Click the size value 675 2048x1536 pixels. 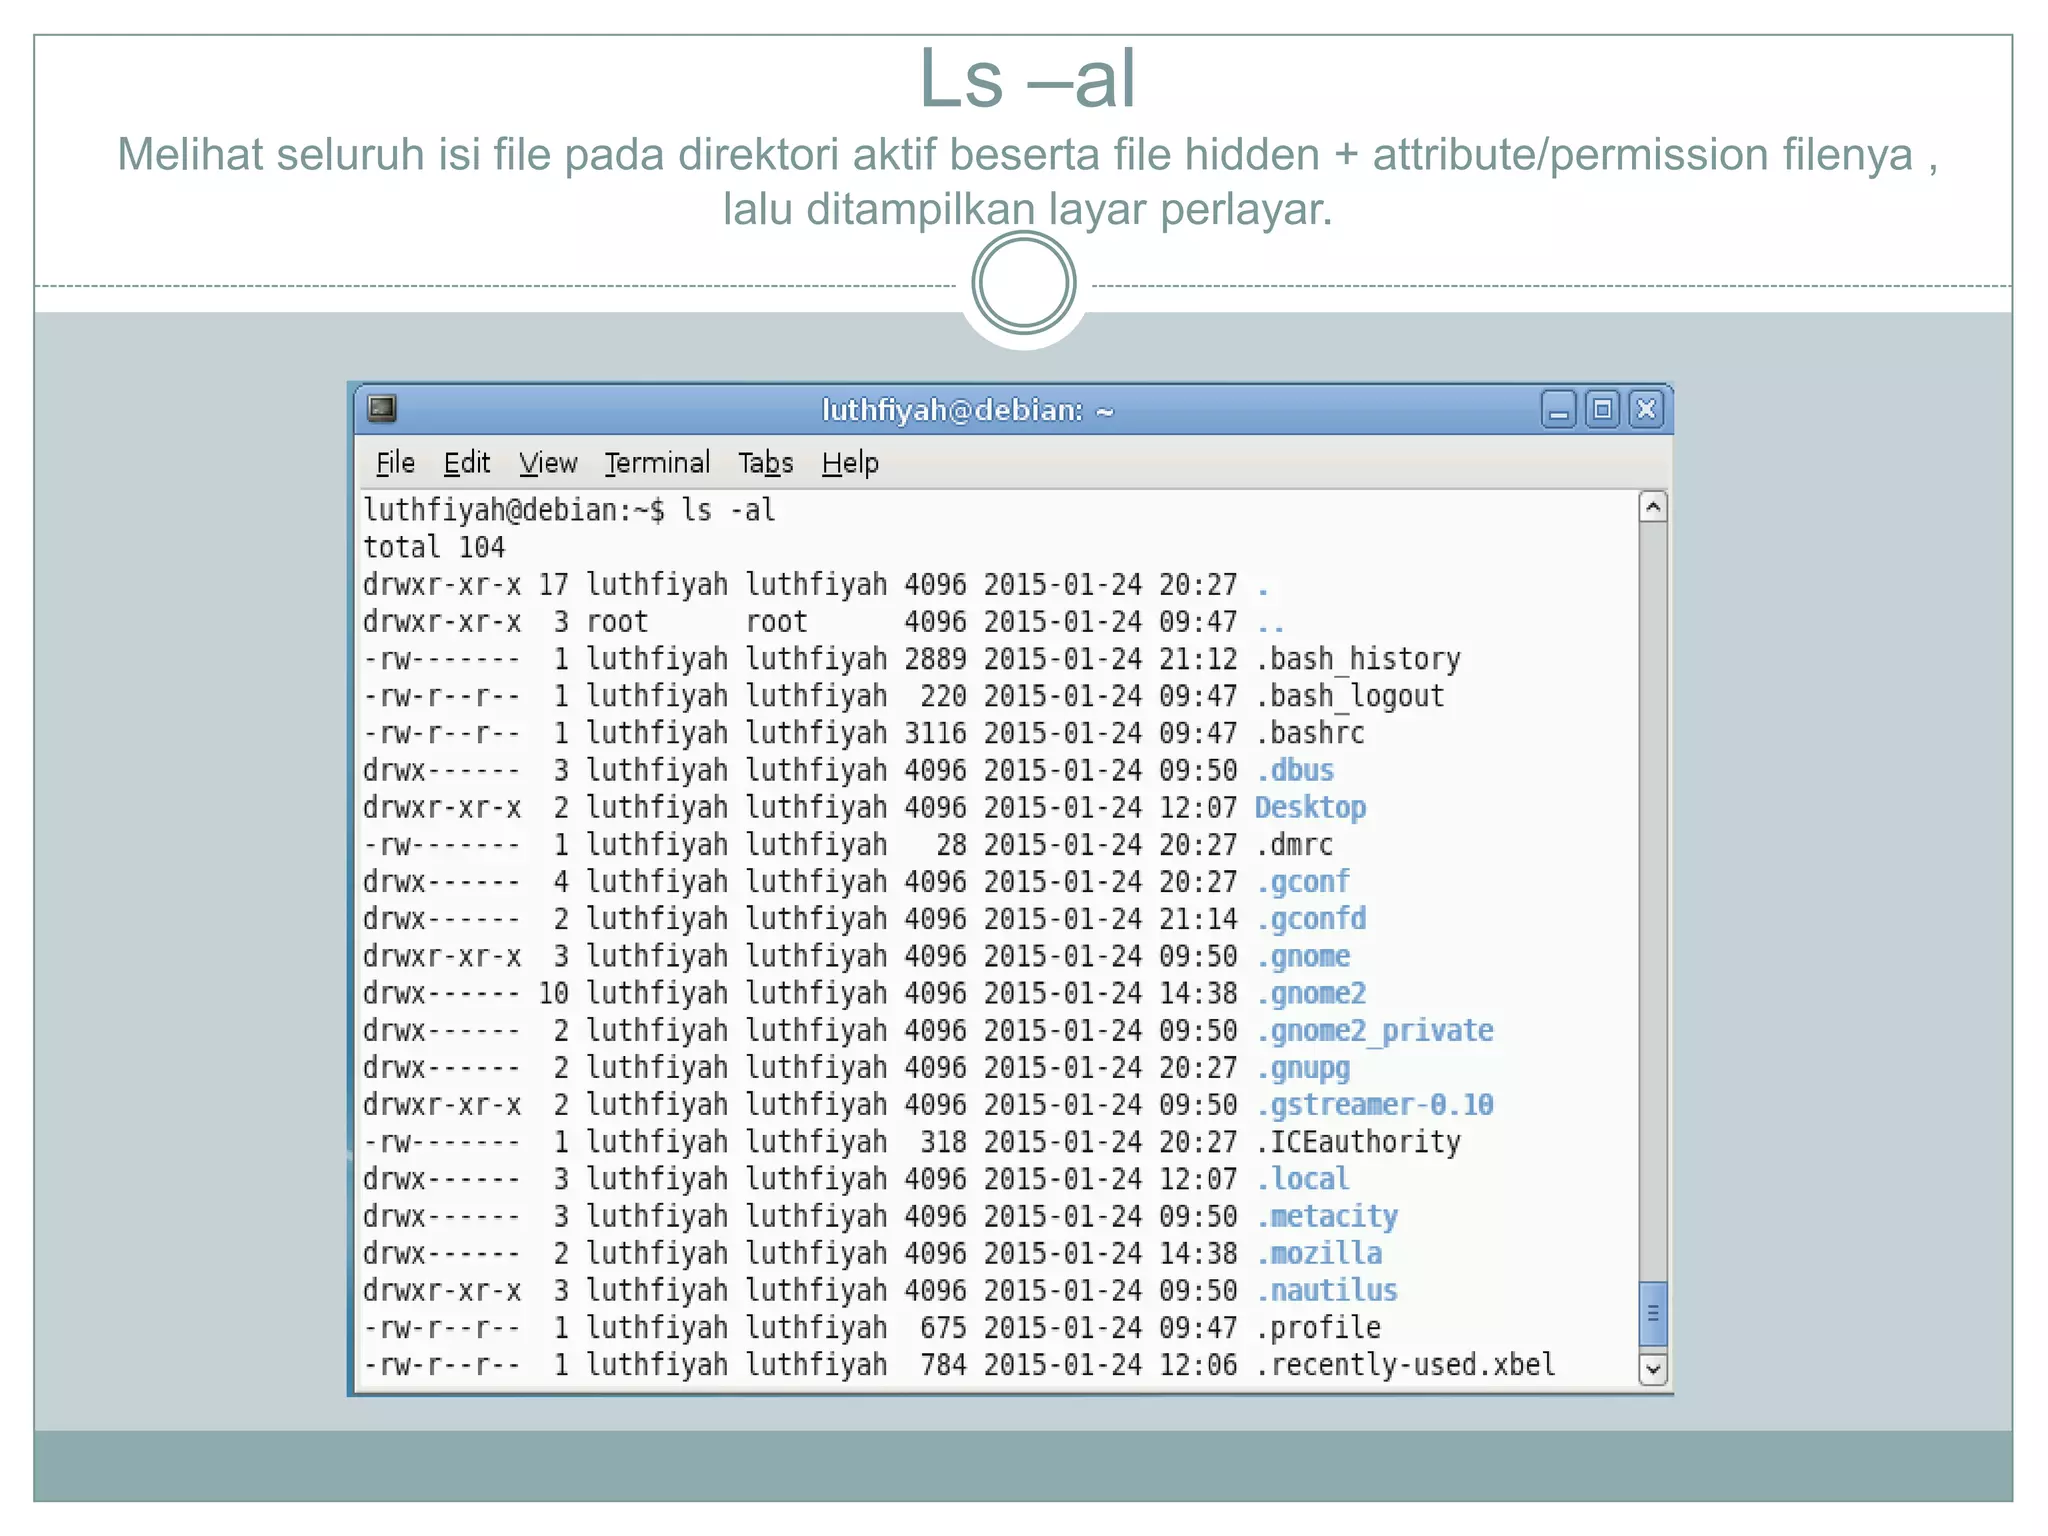coord(943,1328)
